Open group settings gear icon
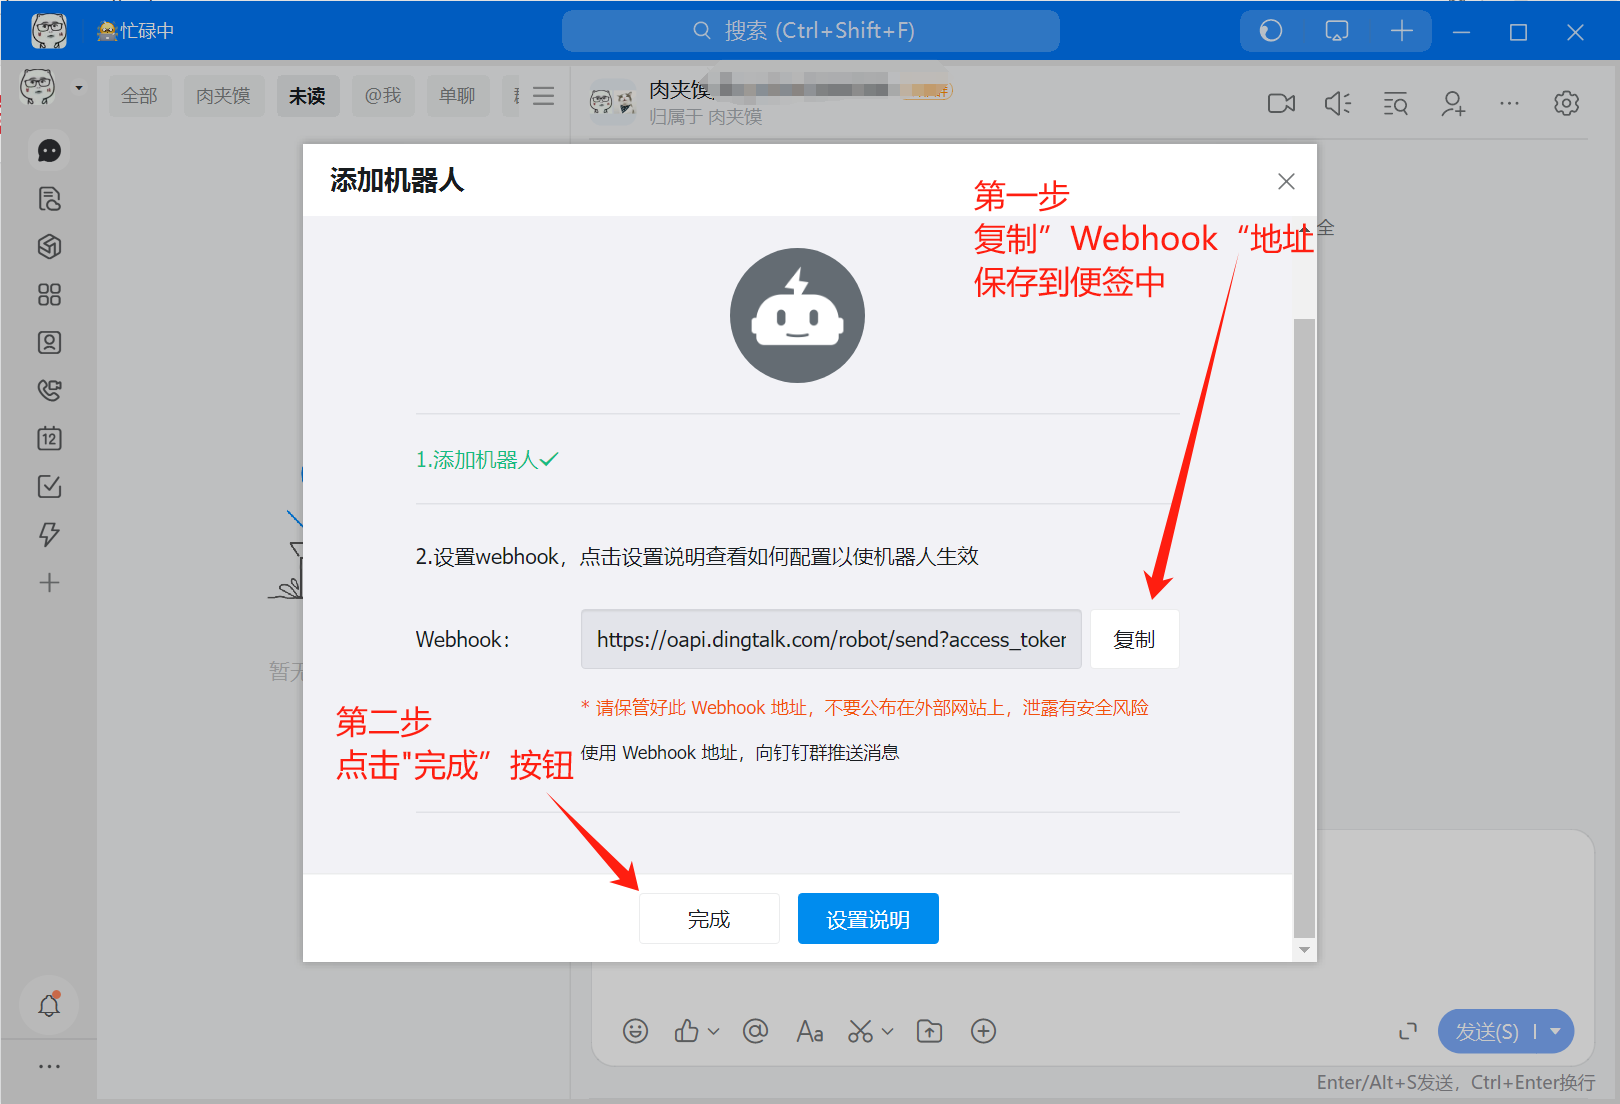 click(1567, 103)
